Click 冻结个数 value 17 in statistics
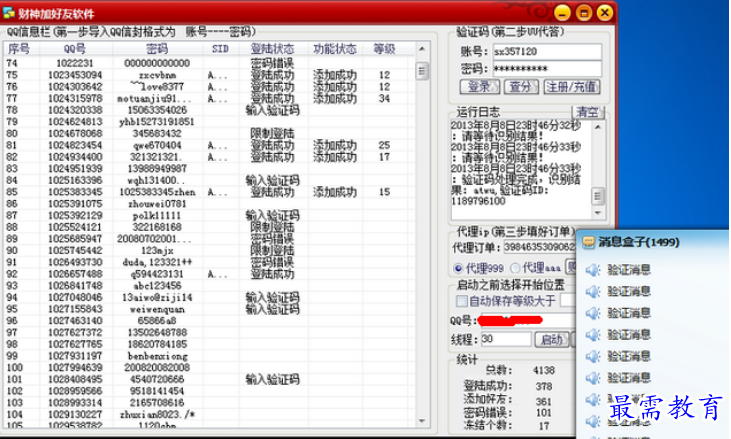Viewport: 731px width, 439px height. point(544,426)
